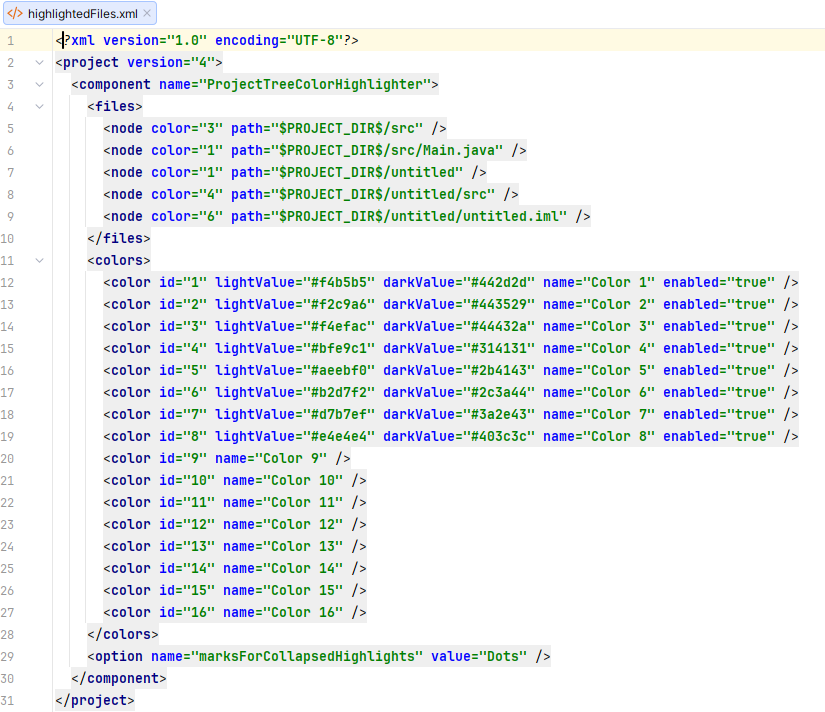Click name "Color 5" attribute
Screen dimensions: 825x712
point(599,371)
